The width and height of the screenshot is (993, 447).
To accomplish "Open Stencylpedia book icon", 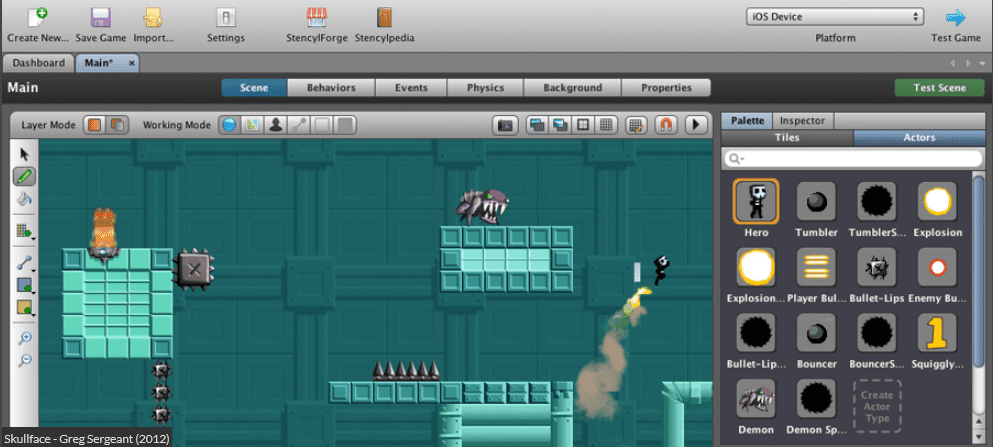I will pos(384,17).
